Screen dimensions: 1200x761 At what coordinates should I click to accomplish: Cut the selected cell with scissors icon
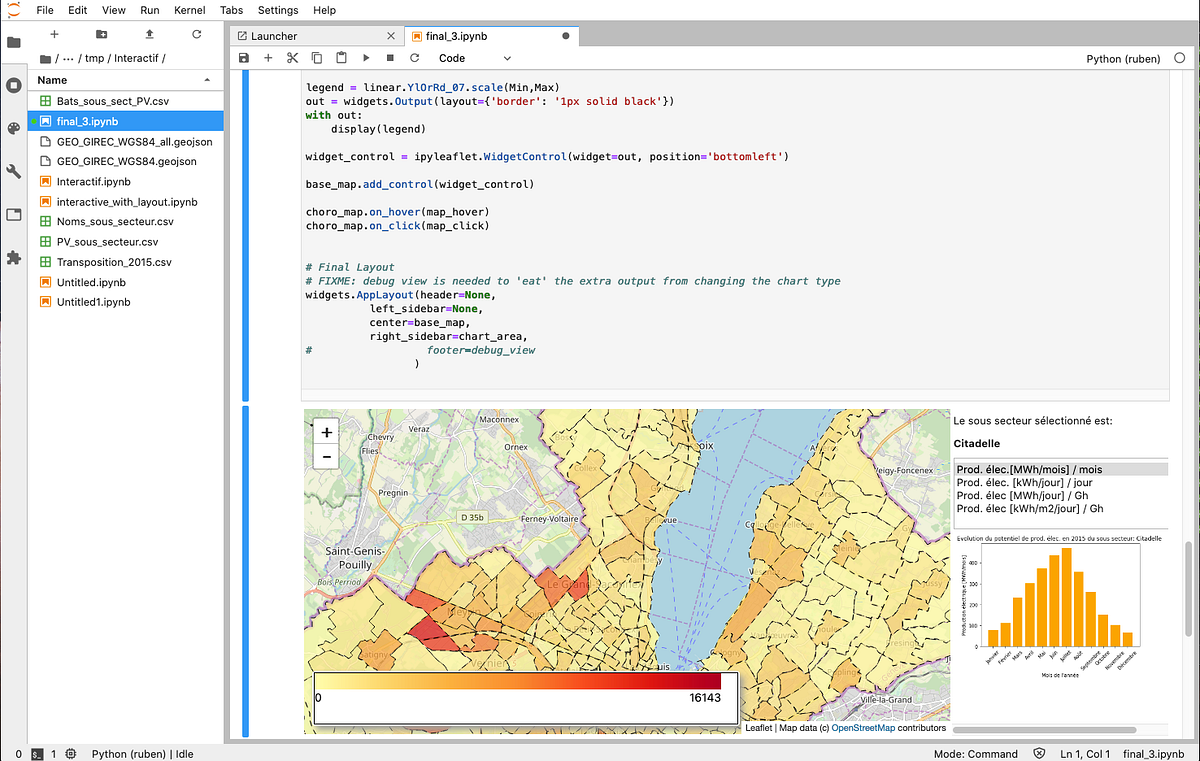click(292, 58)
